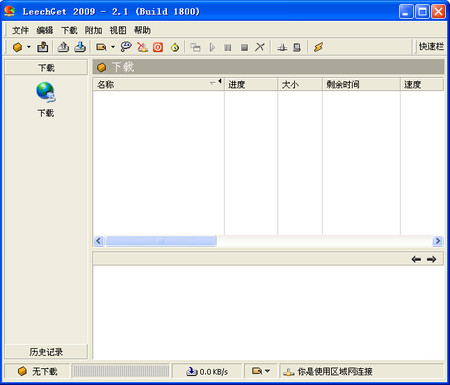450x385 pixels.
Task: Click the orange box icon in 下载 header
Action: tap(101, 67)
